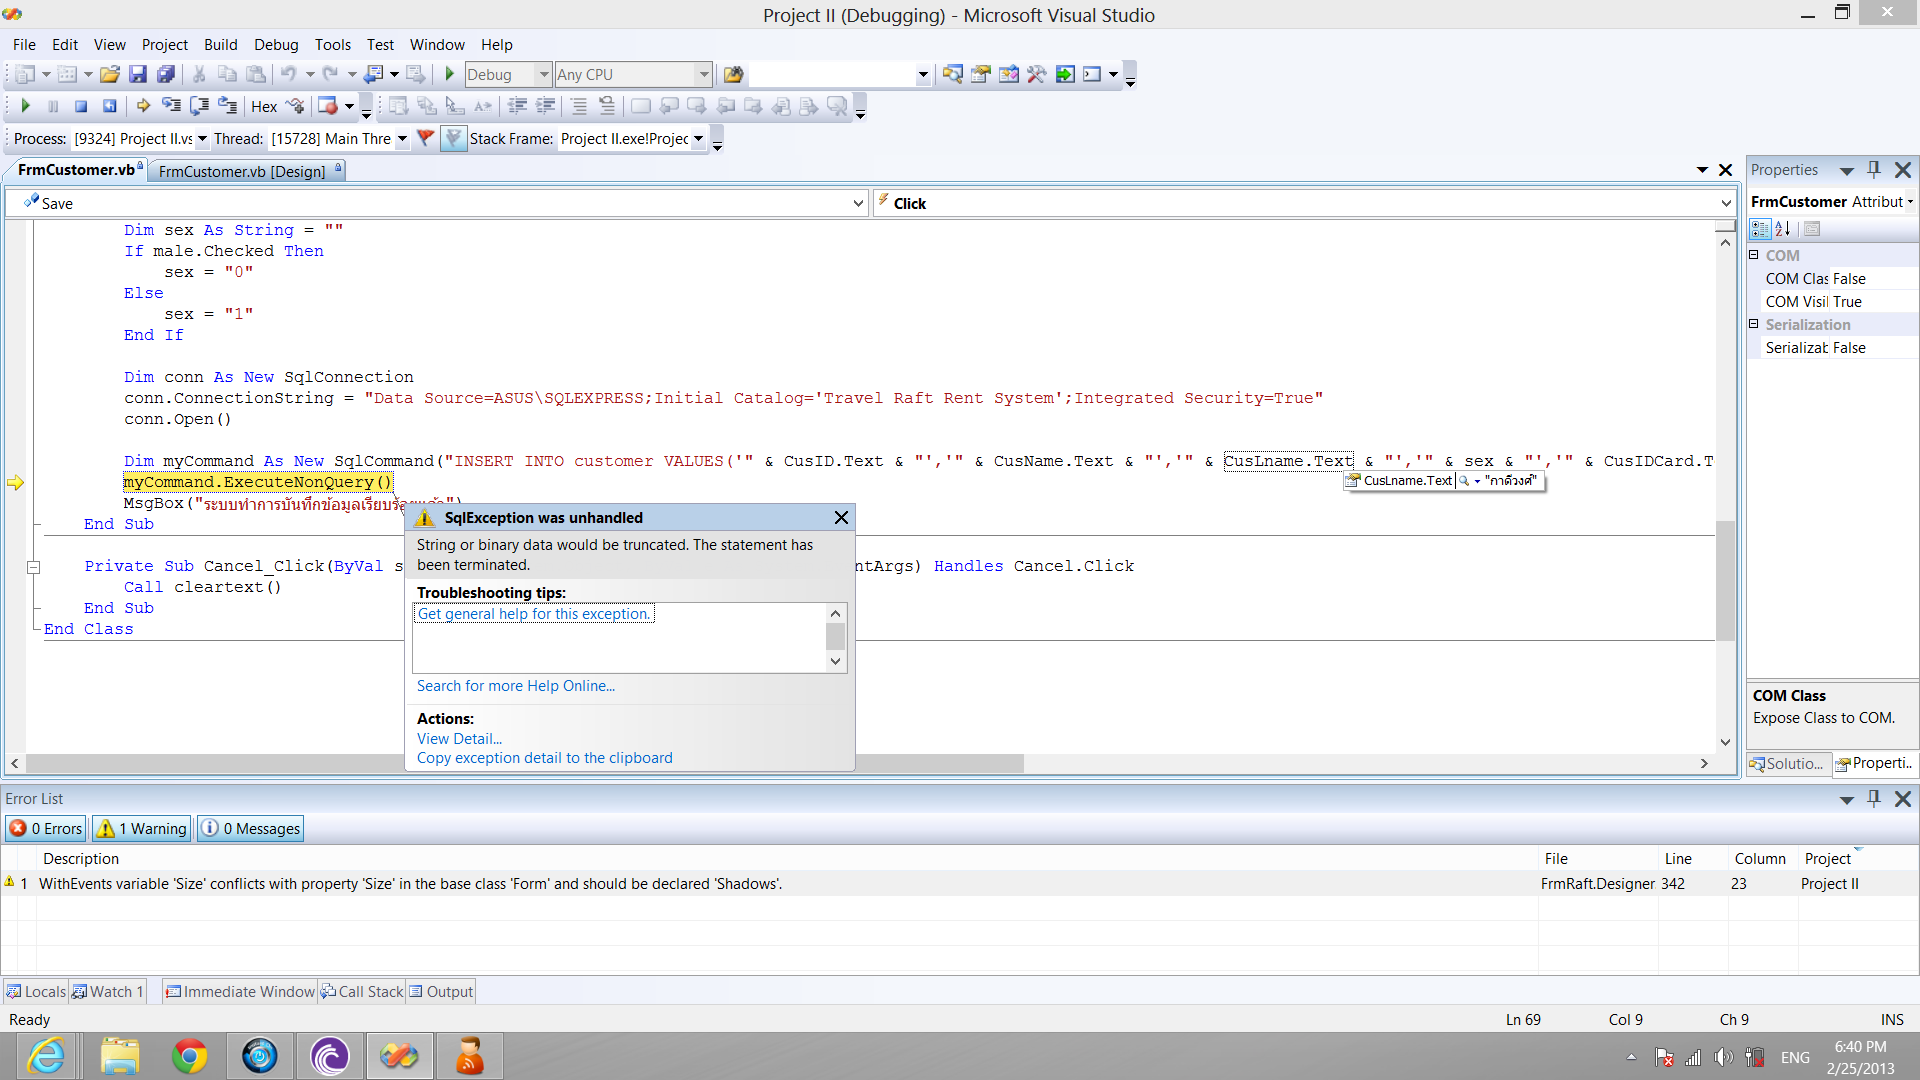Open the Immediate Window tab
The image size is (1920, 1080).
click(x=240, y=991)
